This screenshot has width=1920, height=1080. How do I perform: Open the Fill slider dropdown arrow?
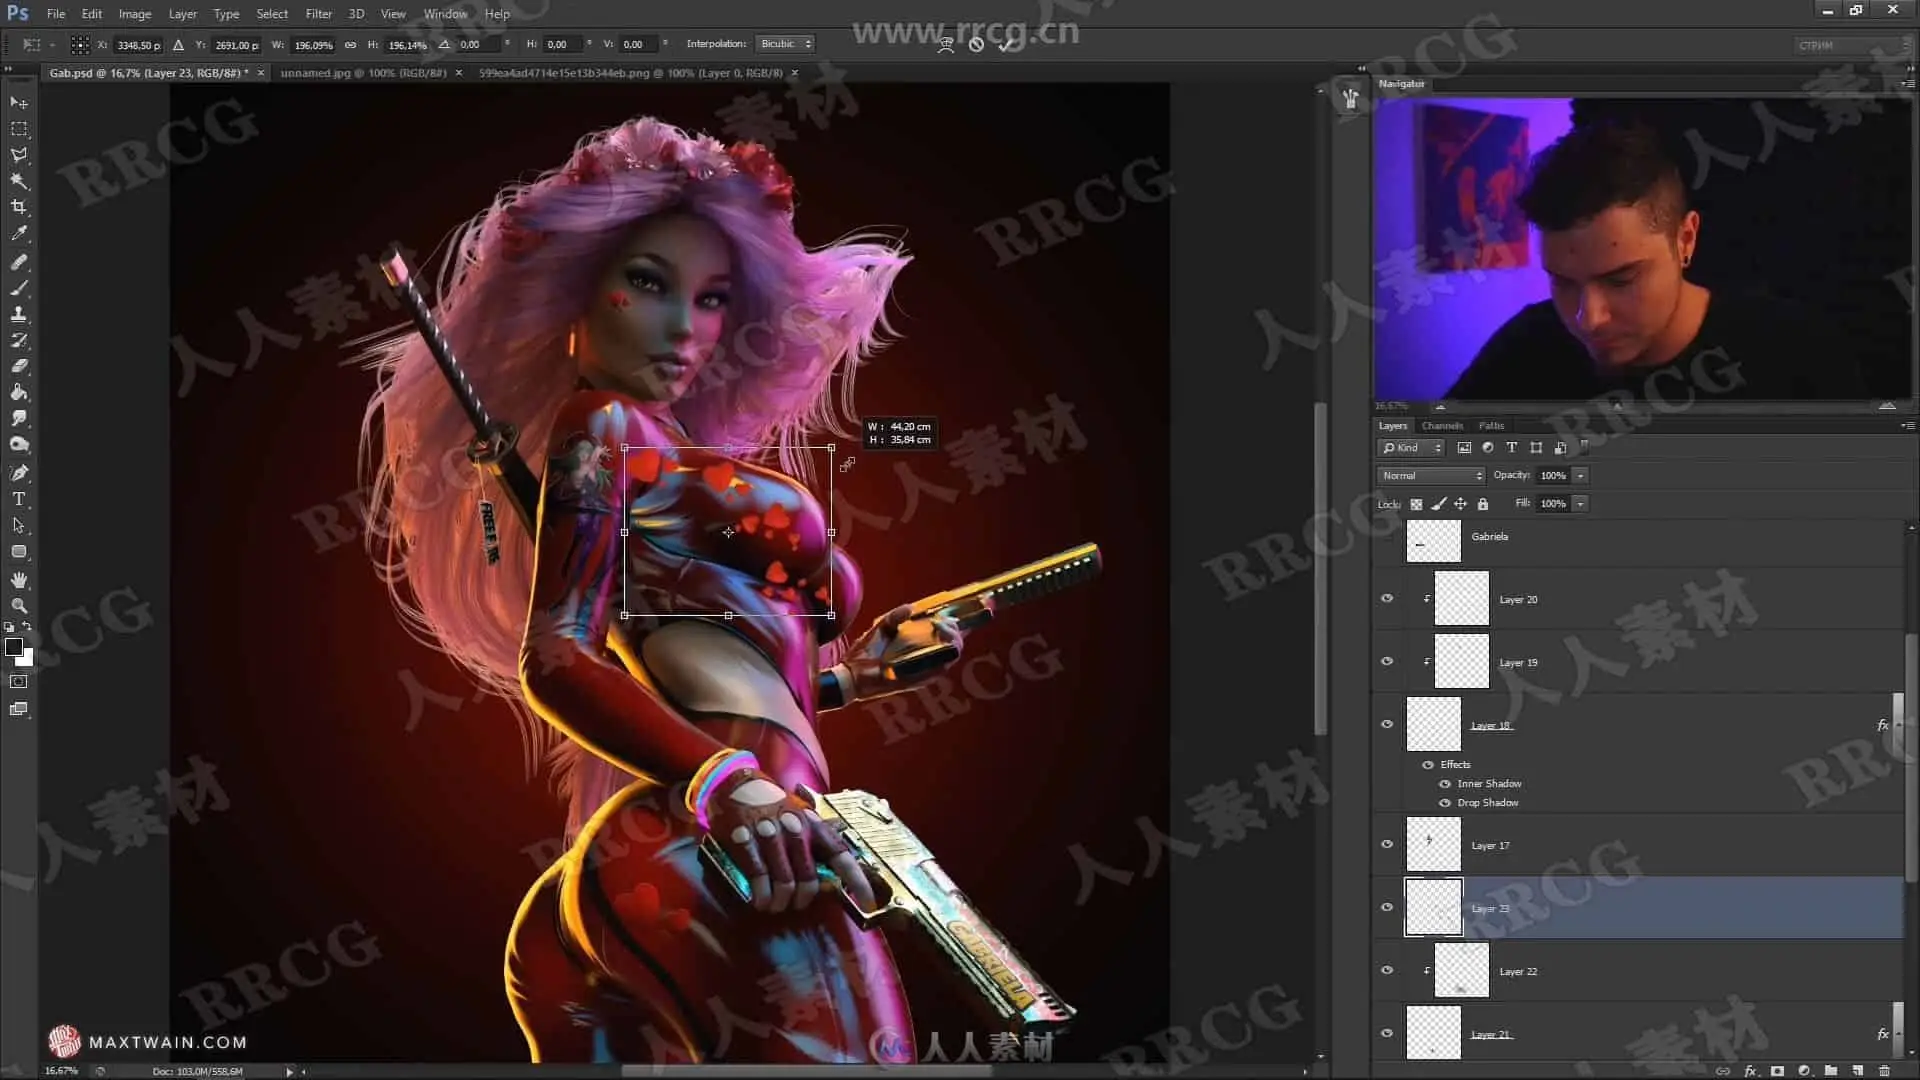tap(1581, 503)
